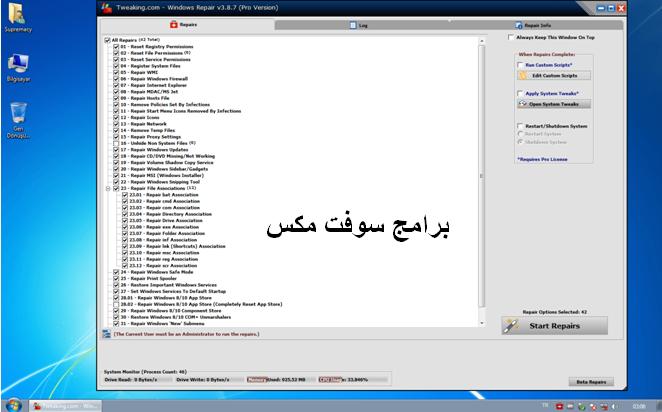Uncheck 17 - Repair Windows Updates

[116, 150]
